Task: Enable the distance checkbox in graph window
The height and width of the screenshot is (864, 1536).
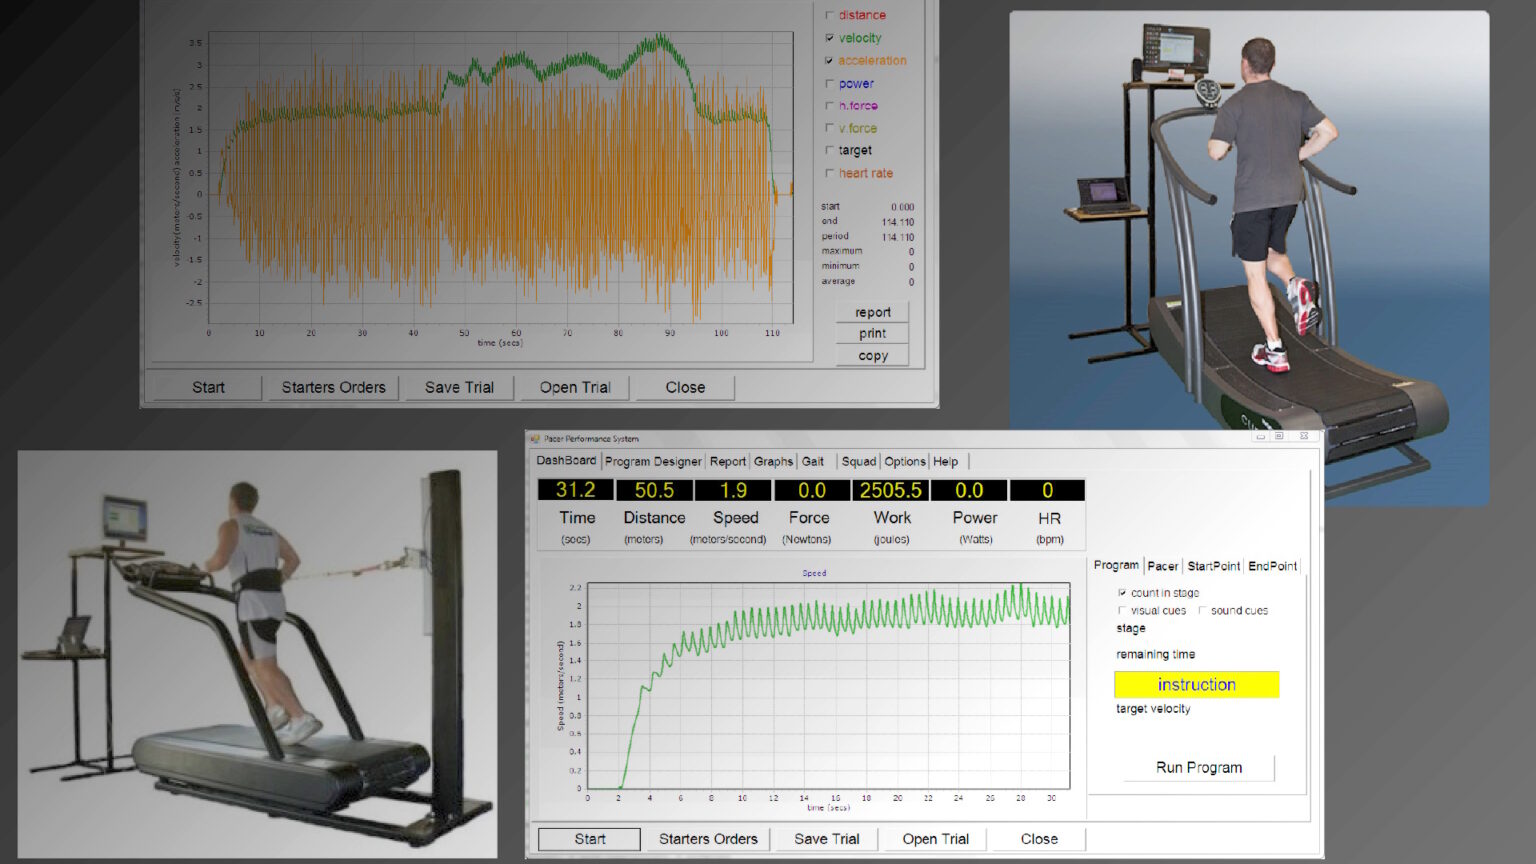Action: tap(829, 15)
